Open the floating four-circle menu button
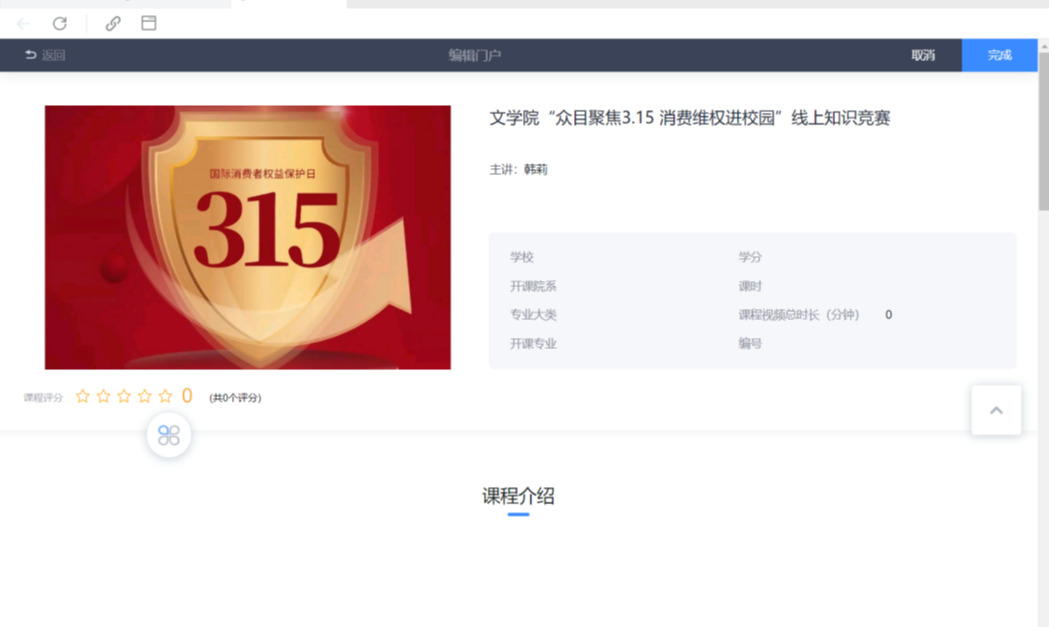Viewport: 1049px width, 627px height. tap(169, 435)
